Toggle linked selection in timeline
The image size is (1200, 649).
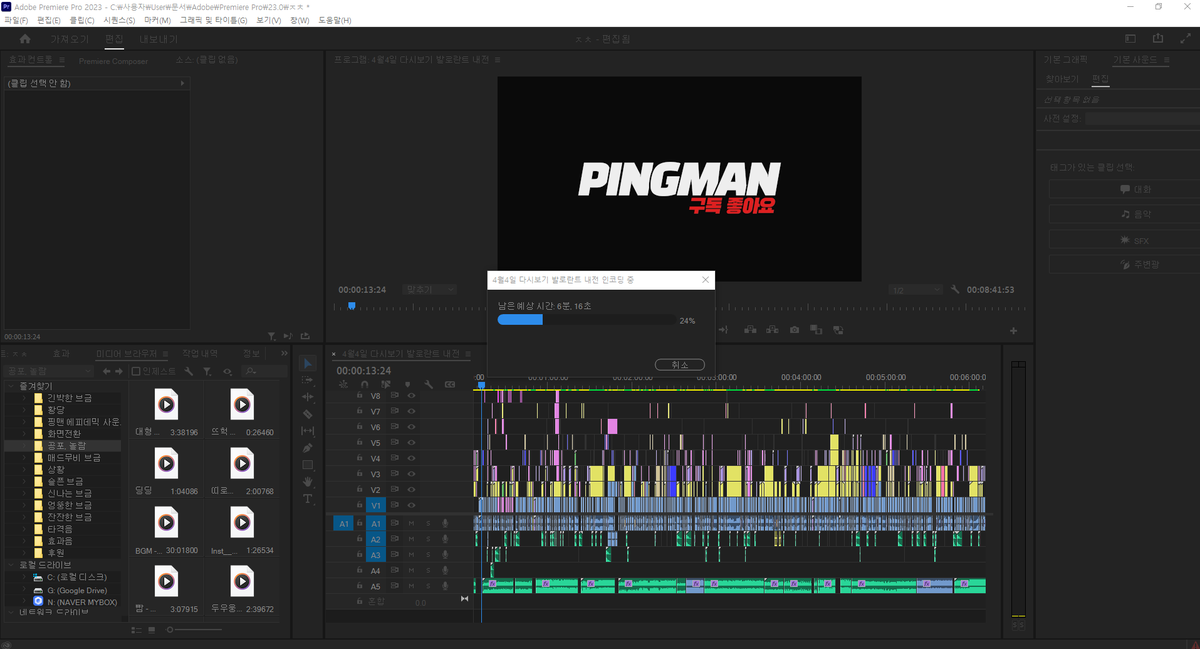pyautogui.click(x=386, y=384)
